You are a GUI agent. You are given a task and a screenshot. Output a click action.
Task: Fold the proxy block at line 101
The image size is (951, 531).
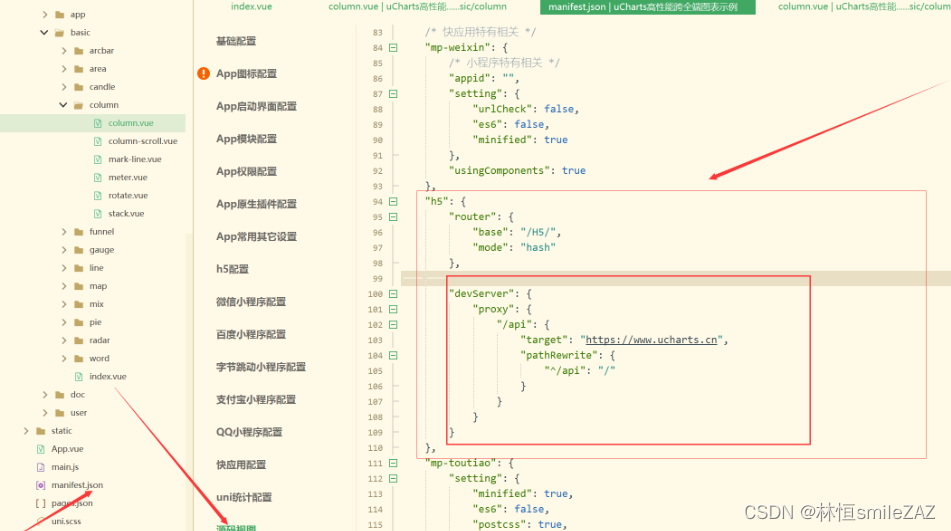(x=393, y=309)
